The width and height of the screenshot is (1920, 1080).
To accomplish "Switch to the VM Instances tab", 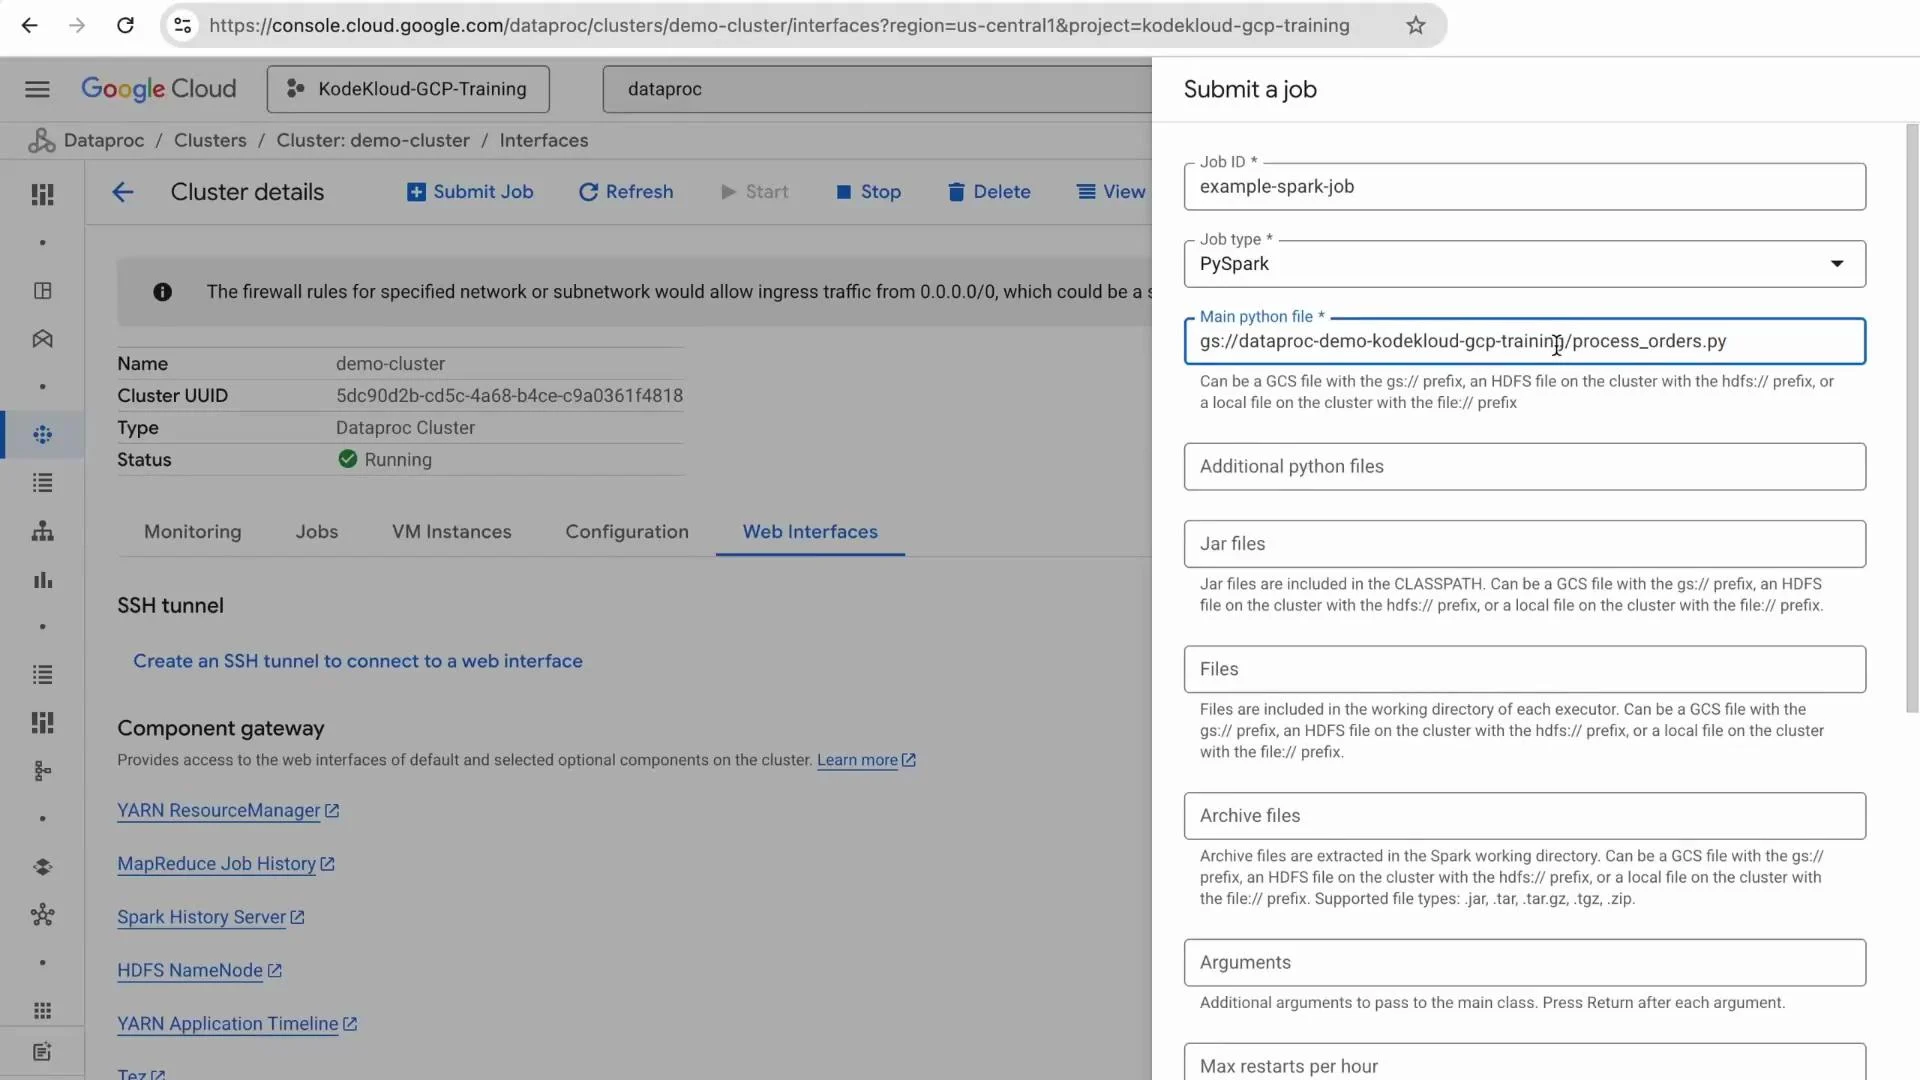I will pos(451,532).
